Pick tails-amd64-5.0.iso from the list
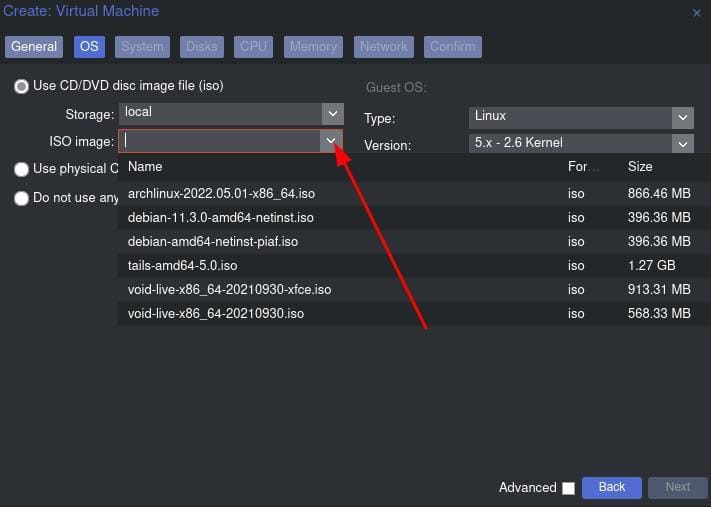Screen dimensions: 711x507 click(x=414, y=266)
